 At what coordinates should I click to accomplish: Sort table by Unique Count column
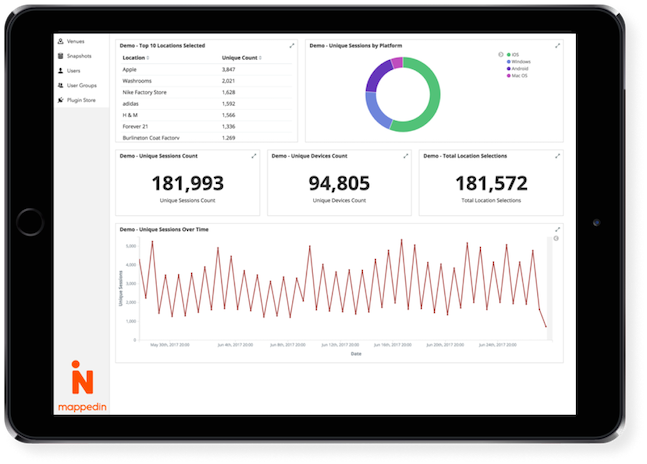pos(242,58)
